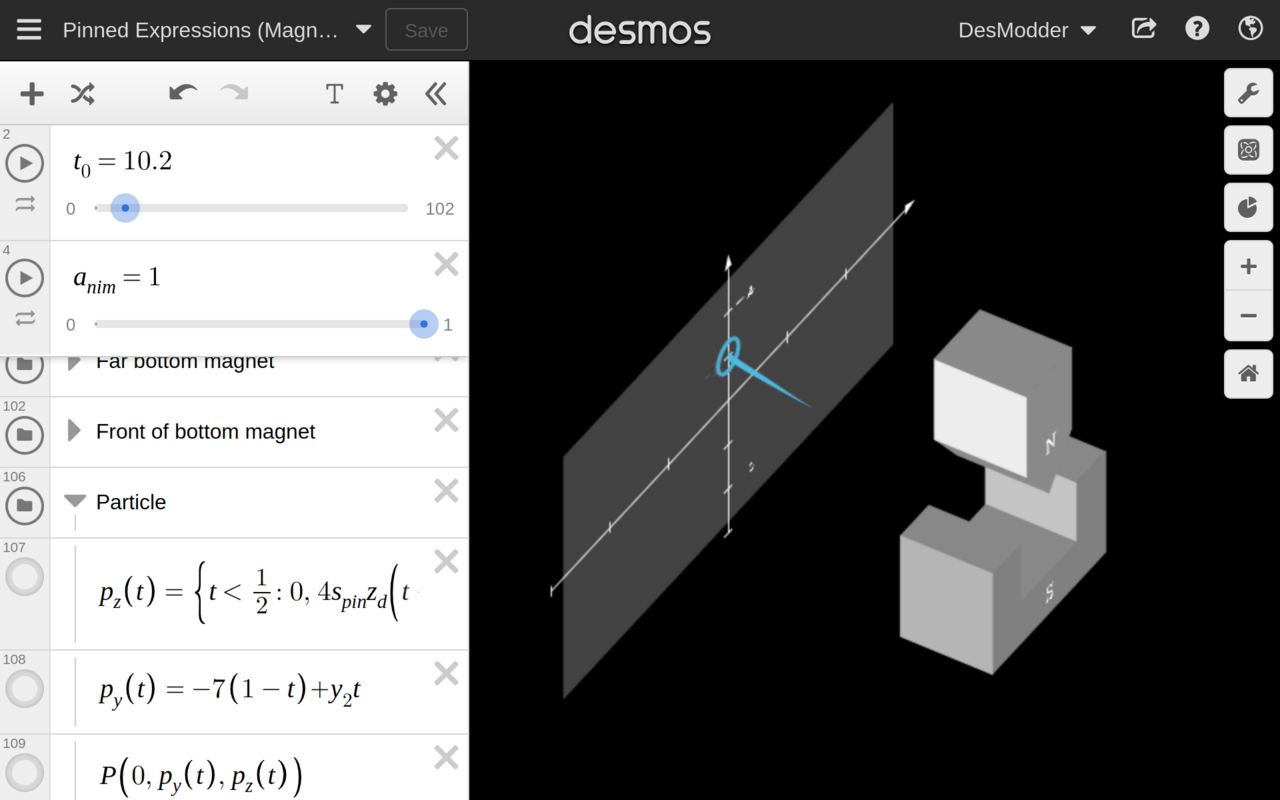Collapse the Particle folder
The width and height of the screenshot is (1280, 800).
point(74,502)
